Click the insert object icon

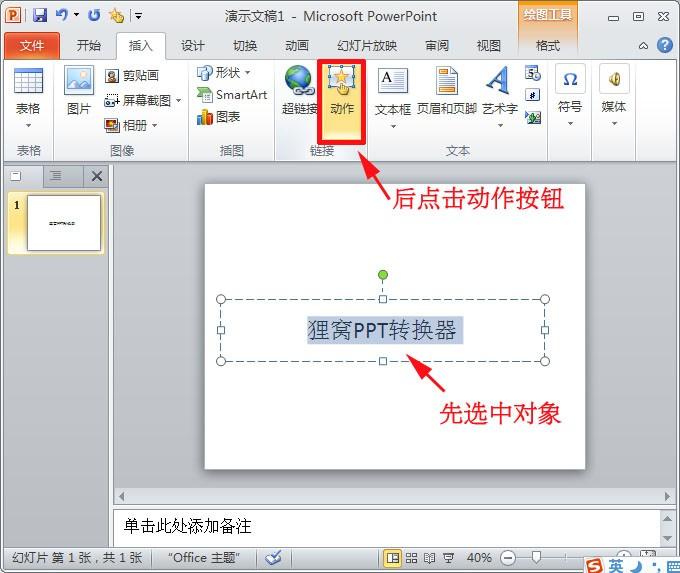pyautogui.click(x=533, y=117)
